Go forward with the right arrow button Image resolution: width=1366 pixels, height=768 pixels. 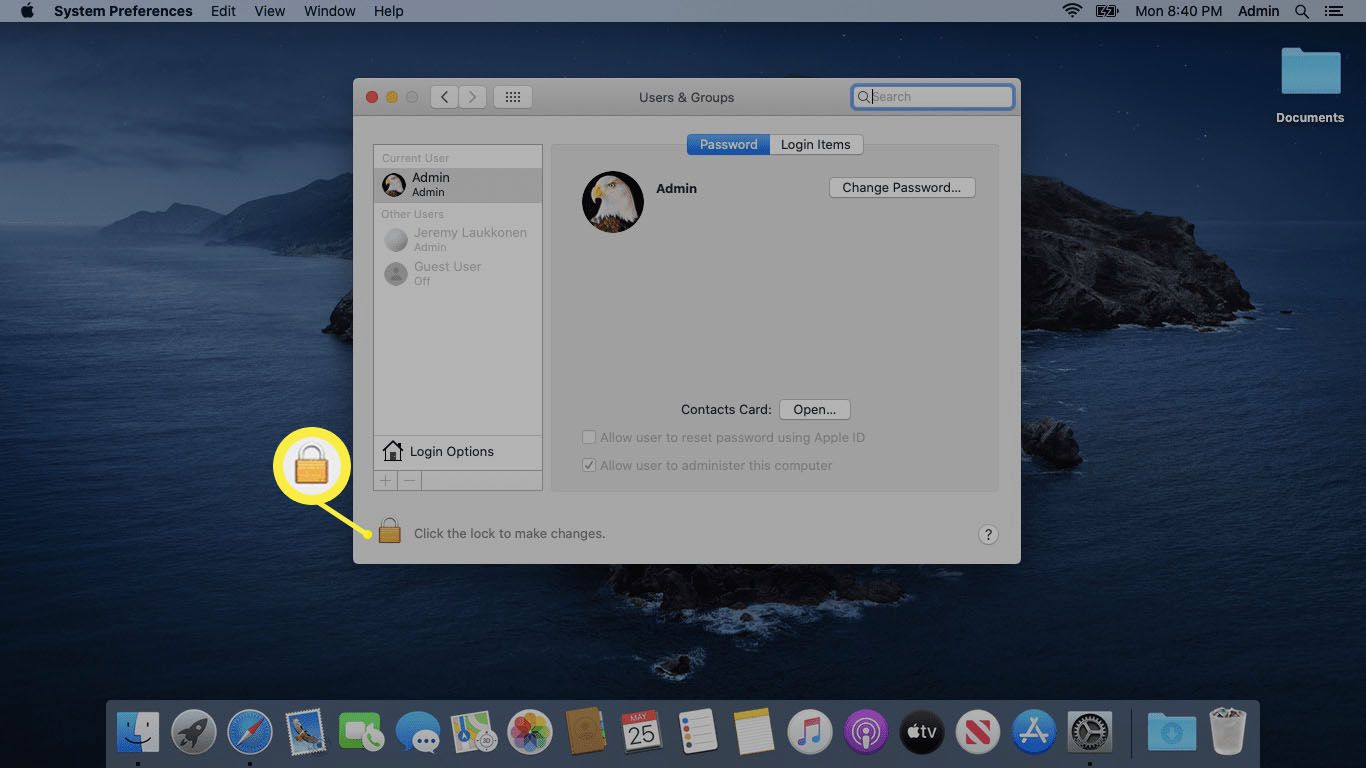[x=473, y=97]
